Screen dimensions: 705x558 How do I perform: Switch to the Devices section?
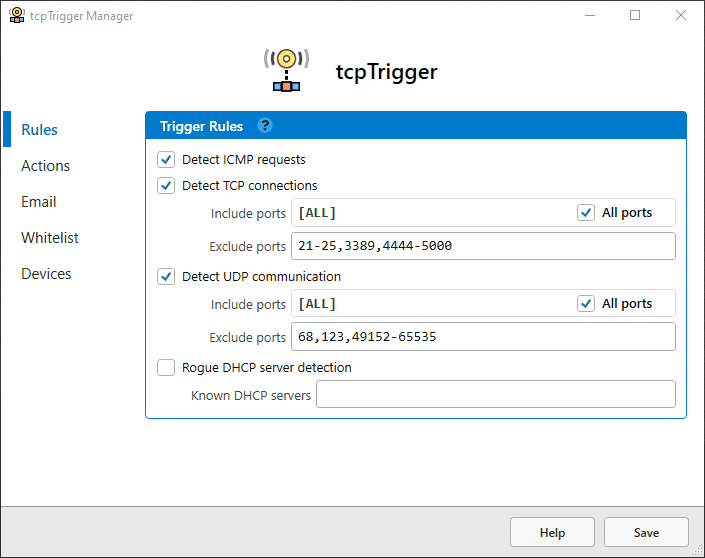[x=46, y=273]
